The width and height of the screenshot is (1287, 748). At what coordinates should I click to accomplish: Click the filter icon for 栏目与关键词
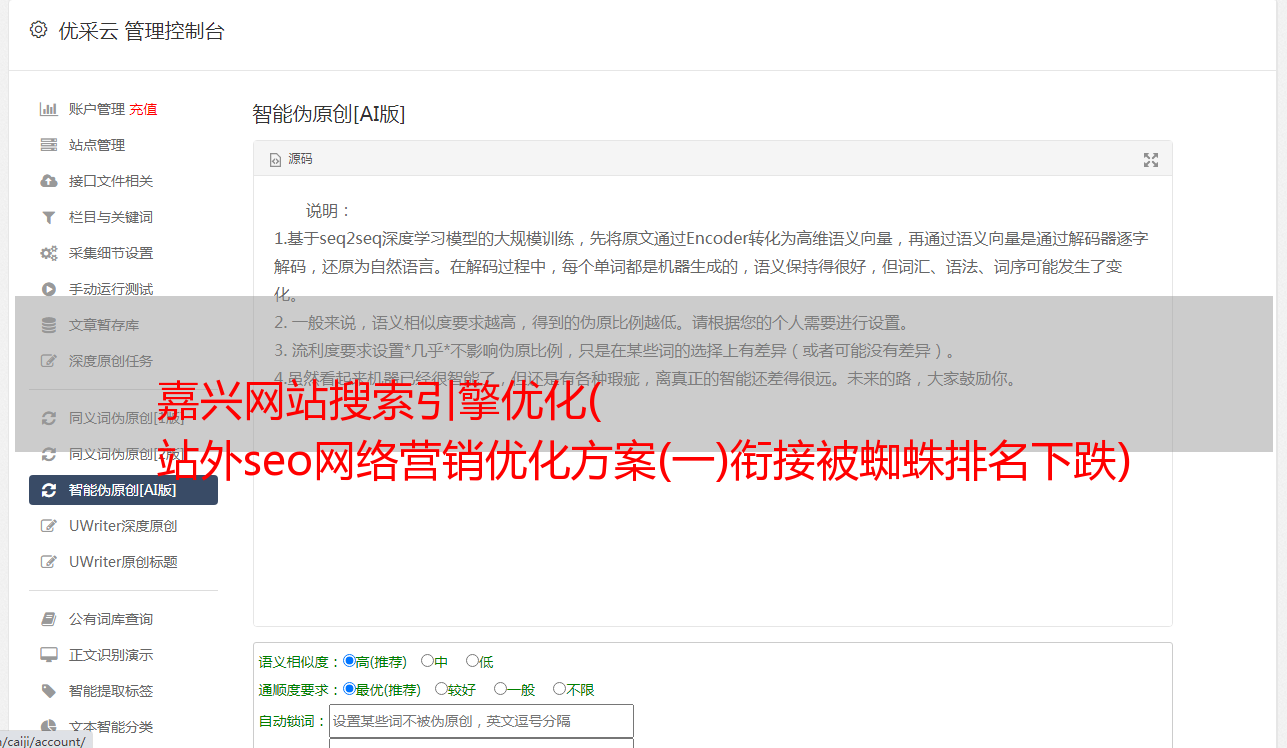click(48, 217)
